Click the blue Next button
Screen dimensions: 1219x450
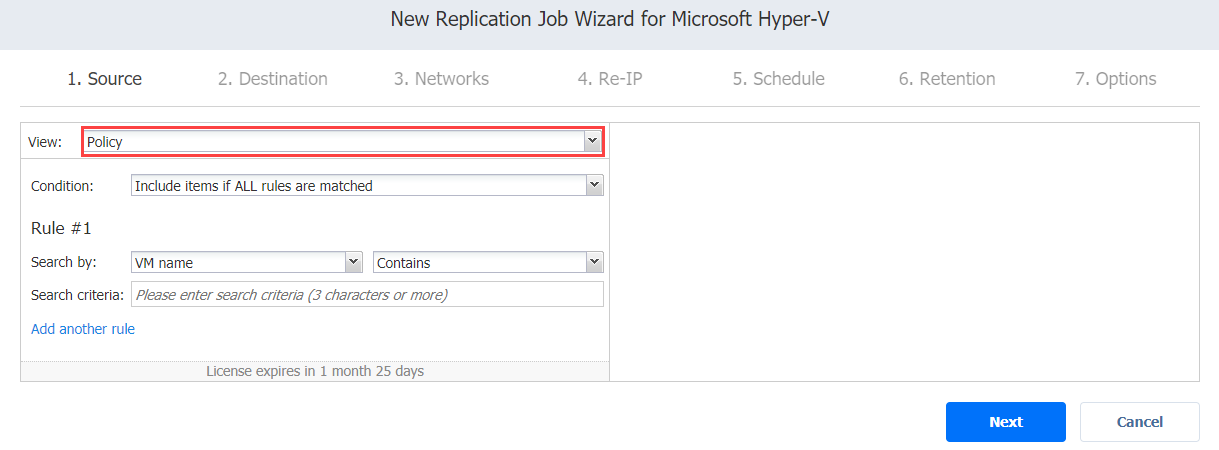pyautogui.click(x=1006, y=422)
